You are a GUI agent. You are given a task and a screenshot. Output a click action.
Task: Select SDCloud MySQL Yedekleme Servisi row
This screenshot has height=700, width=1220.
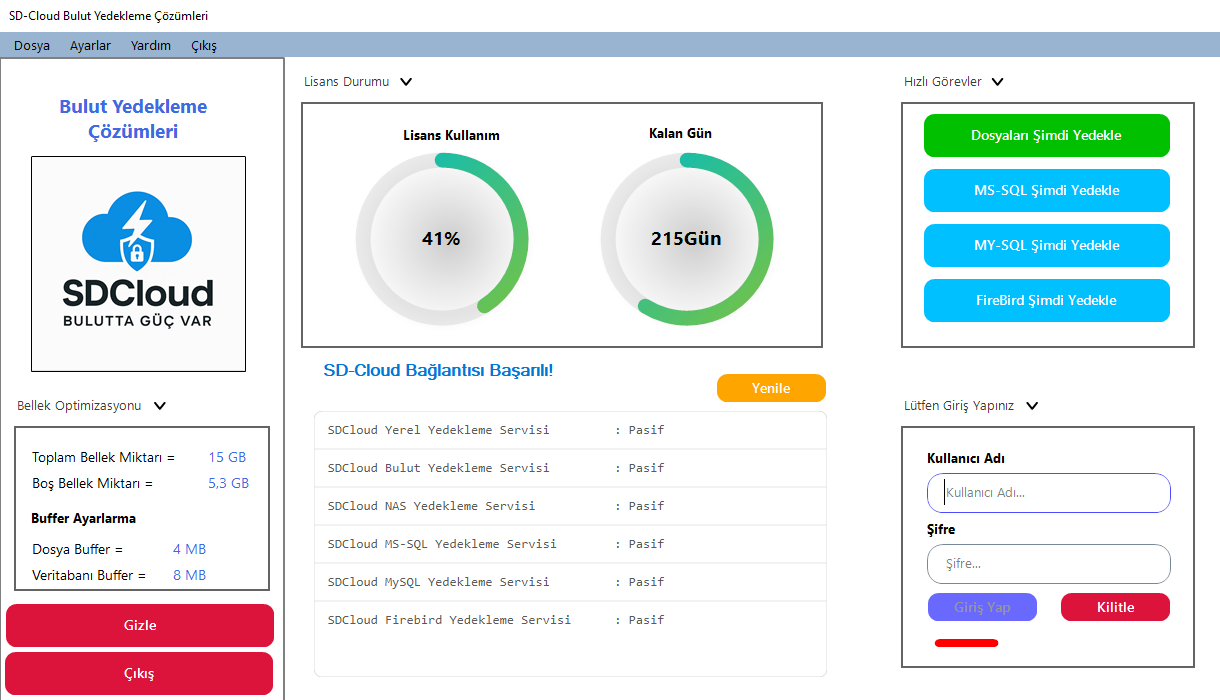click(570, 583)
